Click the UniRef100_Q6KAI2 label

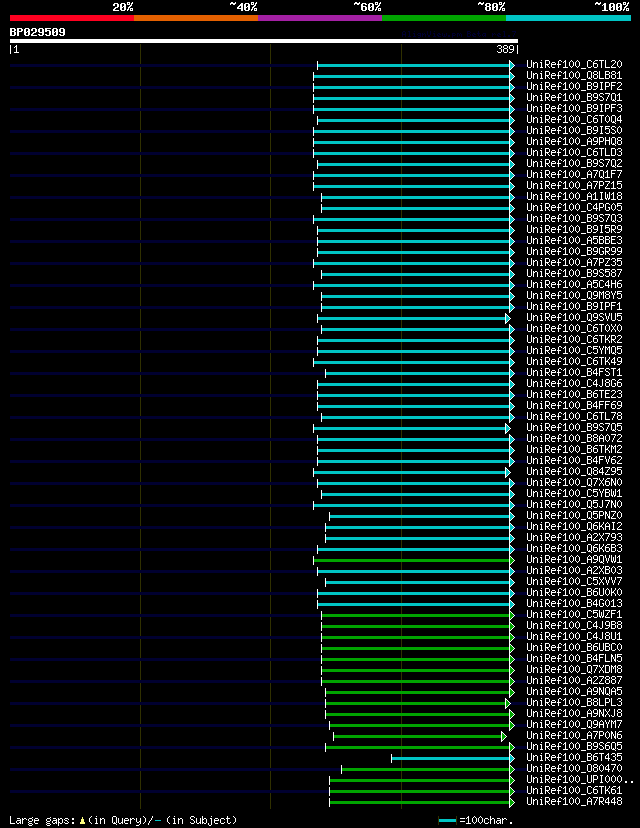(x=574, y=526)
